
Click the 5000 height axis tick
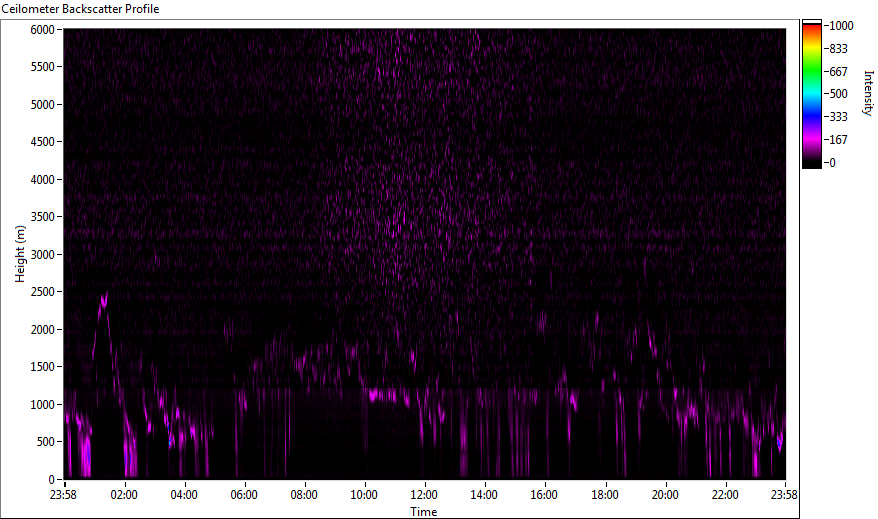(x=43, y=105)
